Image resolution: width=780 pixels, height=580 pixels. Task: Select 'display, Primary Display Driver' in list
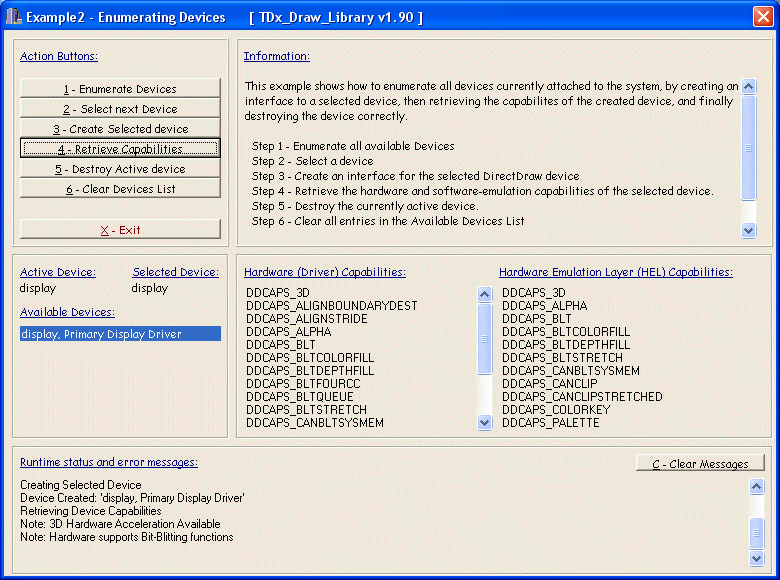[x=120, y=334]
